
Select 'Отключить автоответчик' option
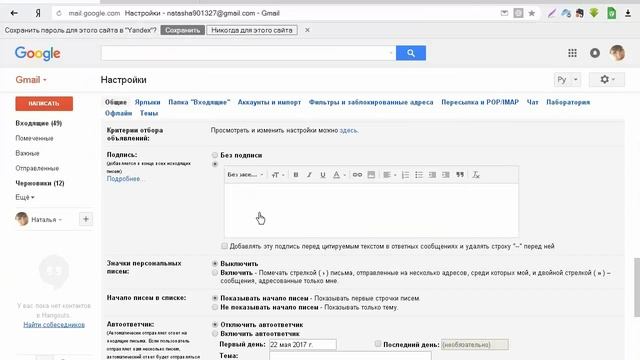point(215,324)
